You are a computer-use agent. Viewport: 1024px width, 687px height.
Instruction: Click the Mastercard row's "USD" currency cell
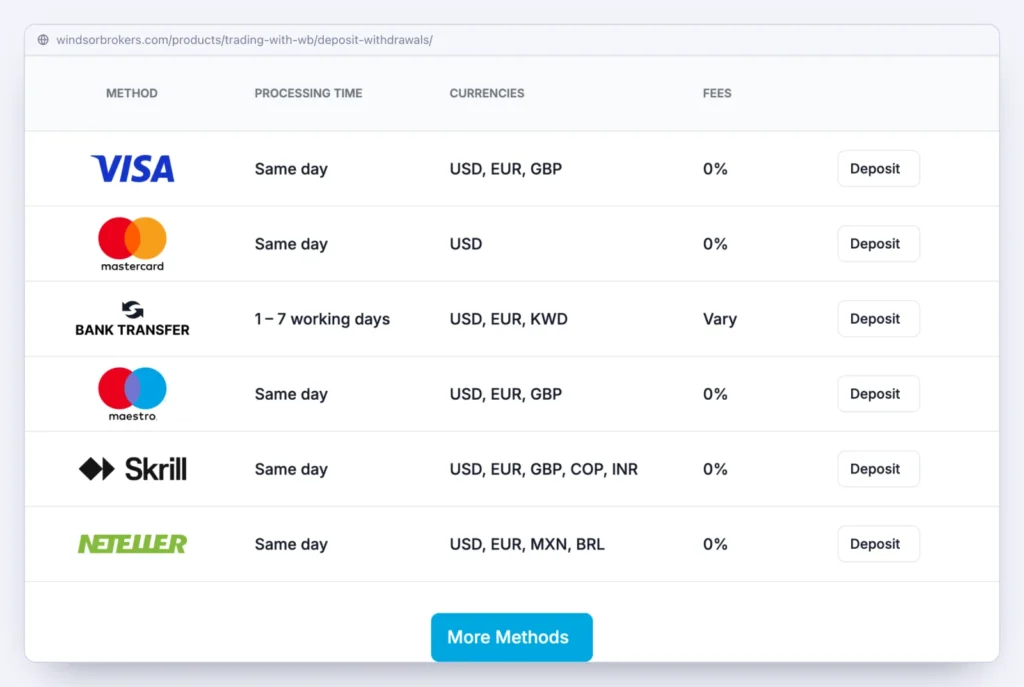466,244
